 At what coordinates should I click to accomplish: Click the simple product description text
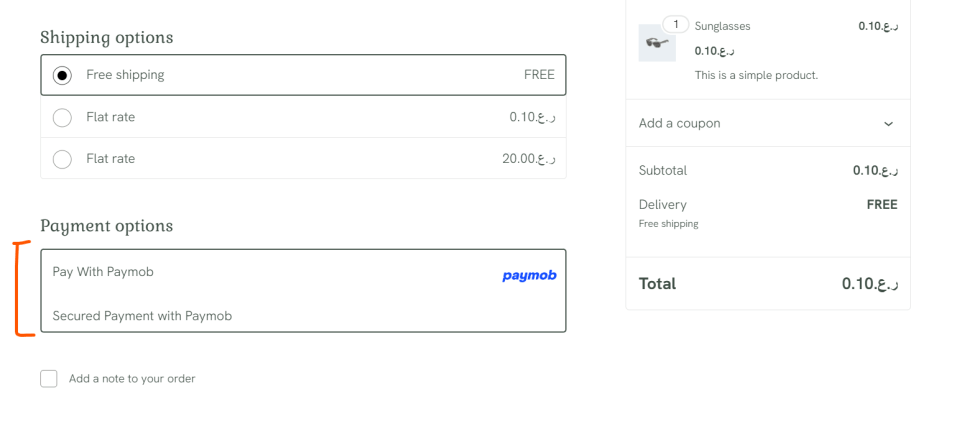756,75
